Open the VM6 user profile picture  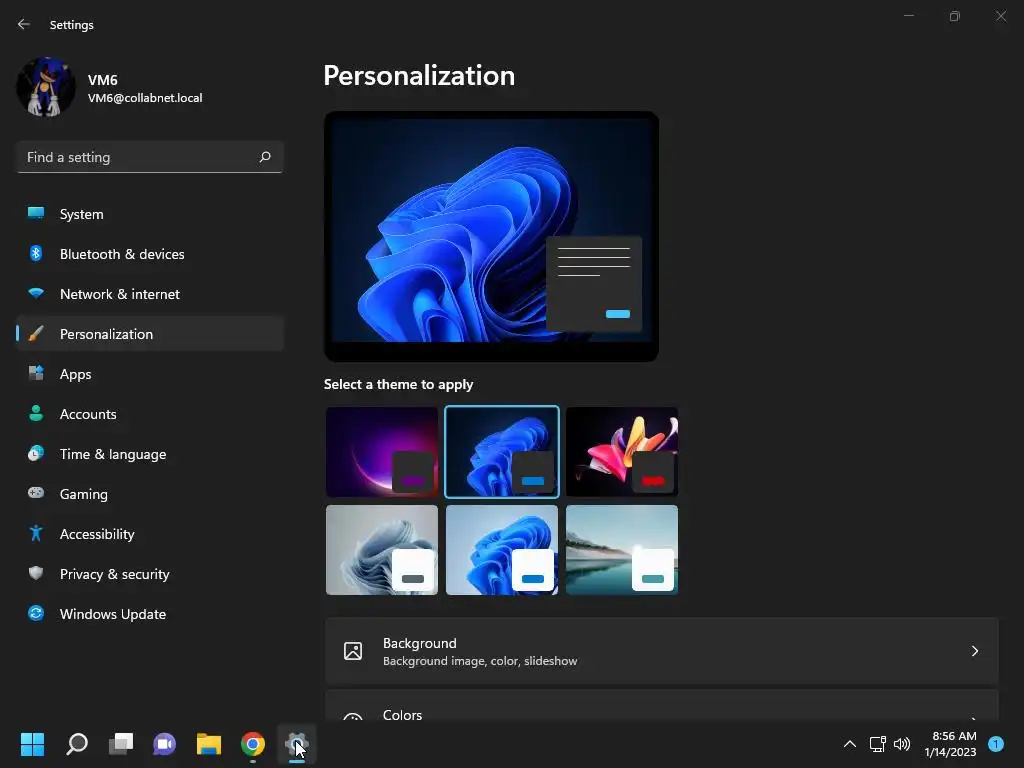point(46,88)
